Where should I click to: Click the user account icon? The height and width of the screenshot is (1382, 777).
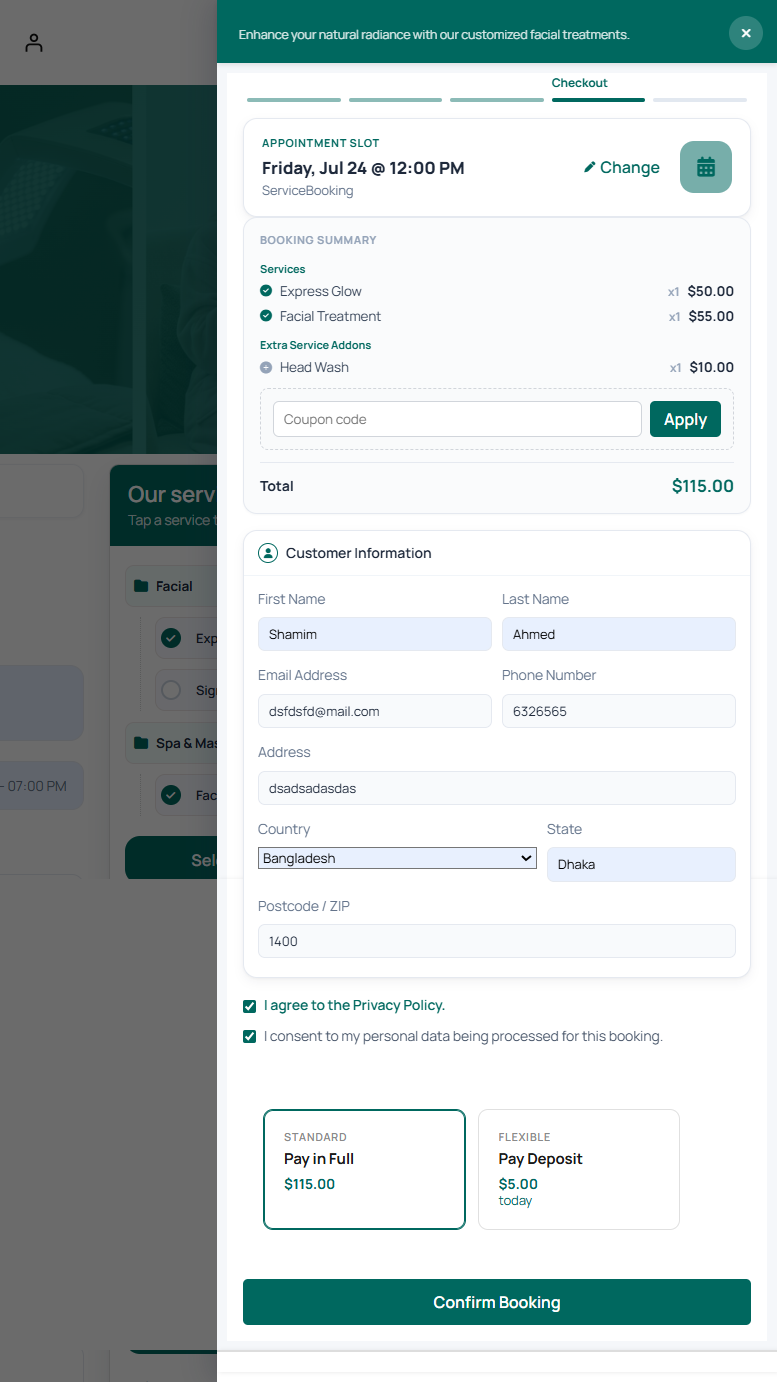click(34, 43)
